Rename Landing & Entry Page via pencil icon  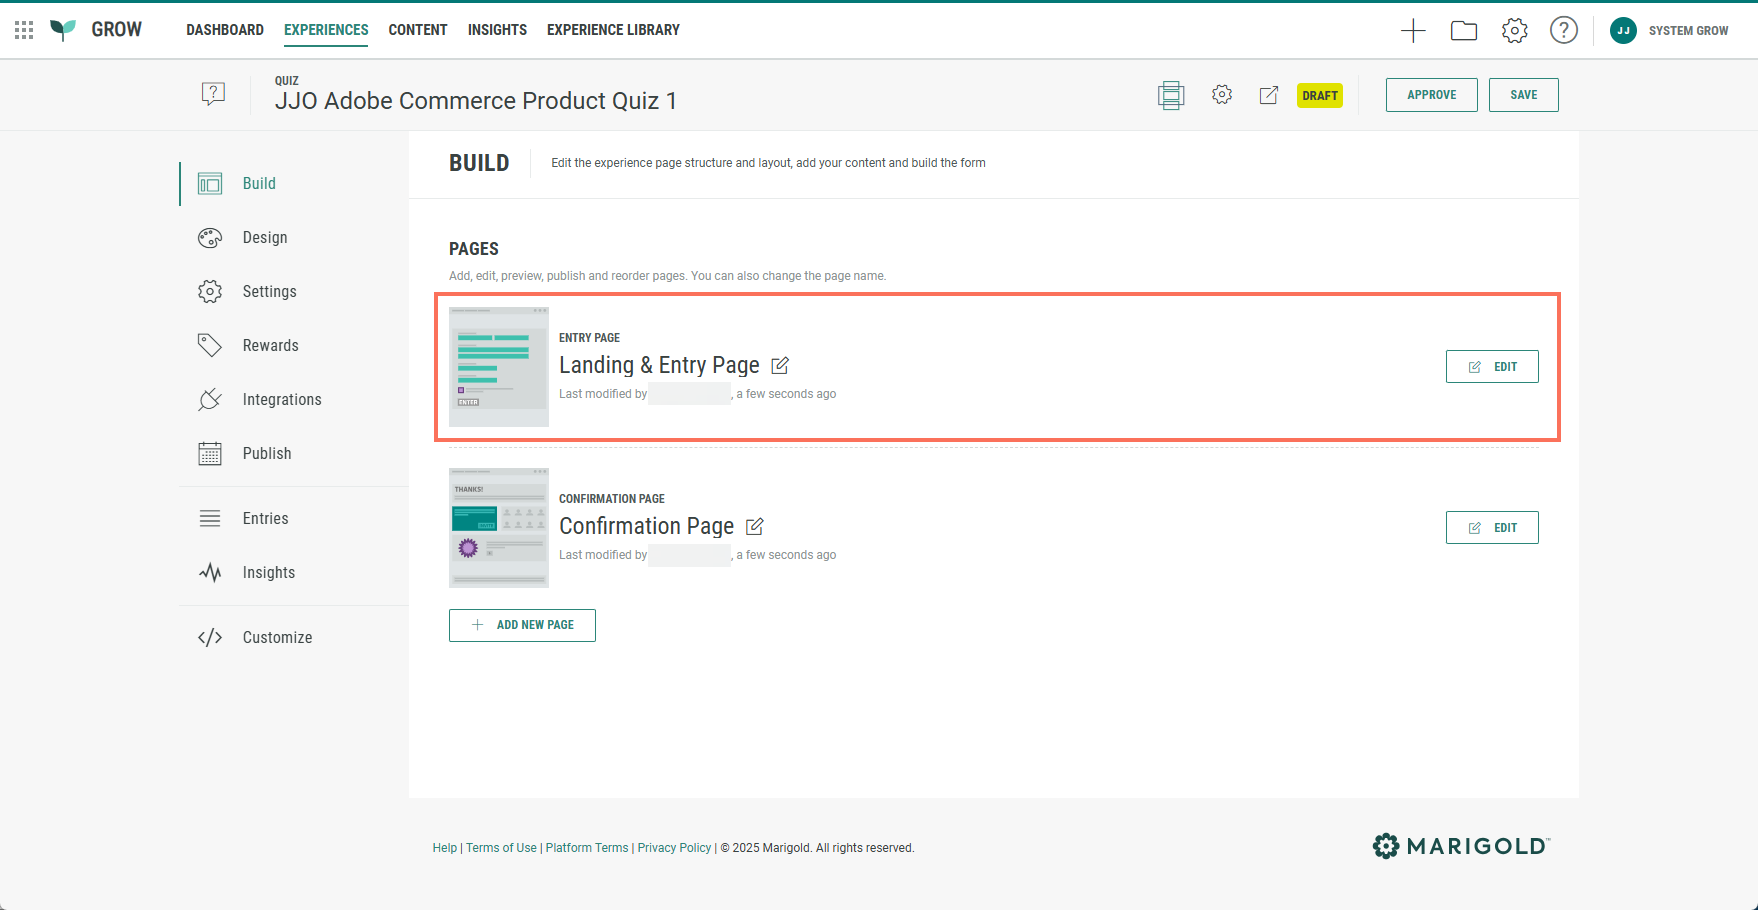click(x=780, y=366)
